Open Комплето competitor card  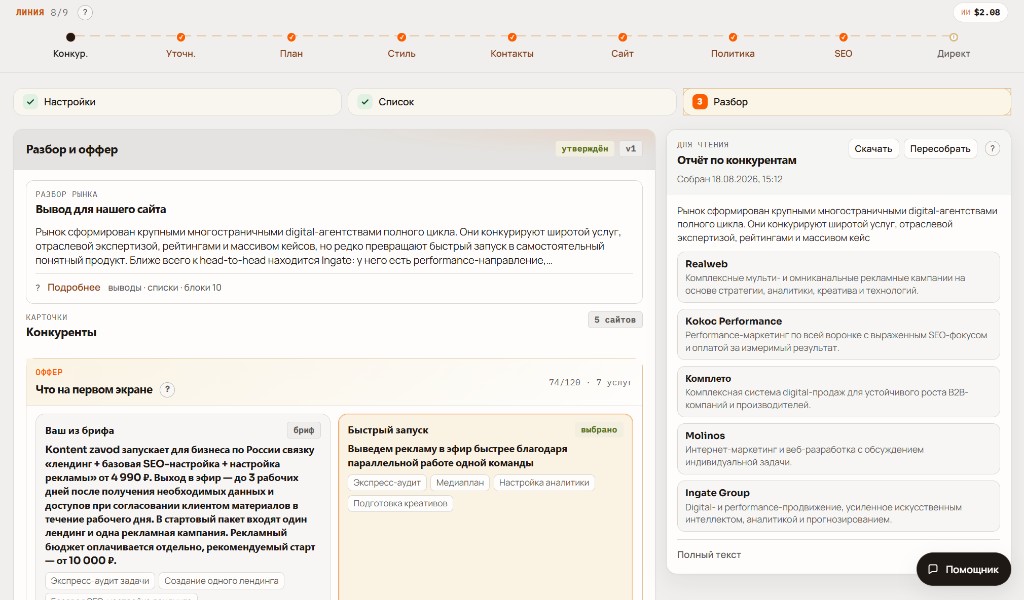click(x=839, y=392)
